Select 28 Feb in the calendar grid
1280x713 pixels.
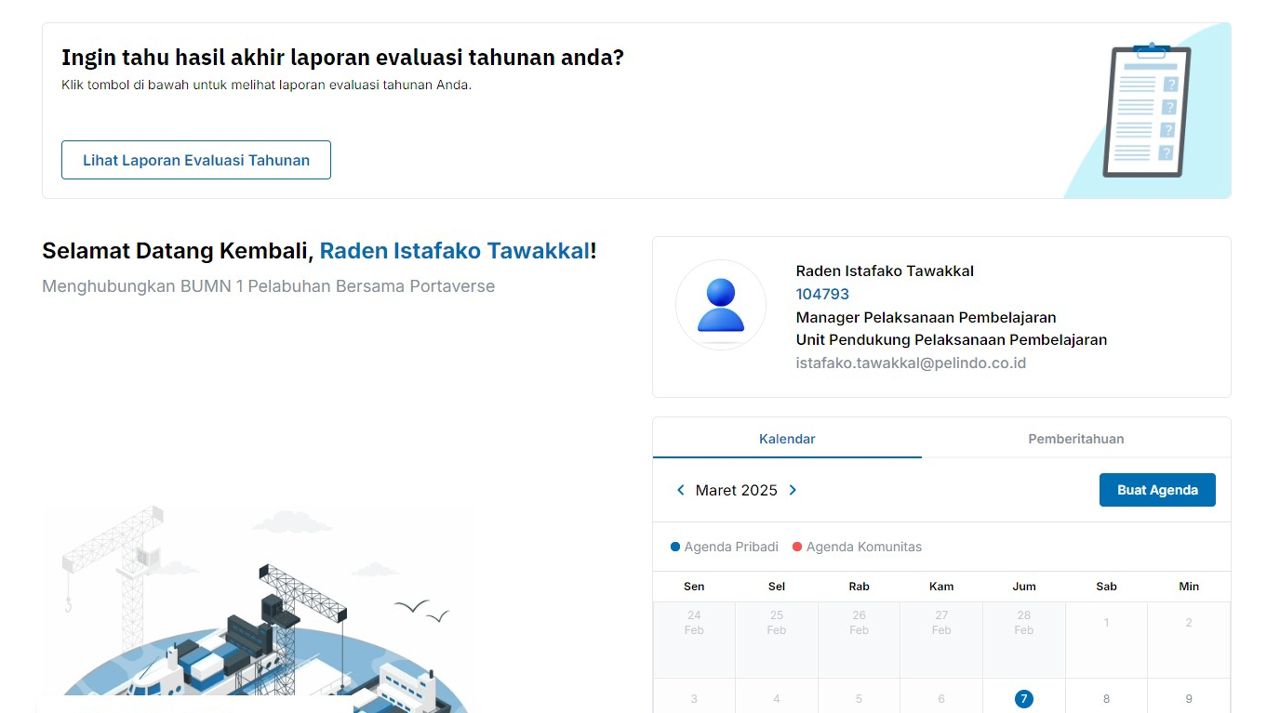coord(1023,623)
